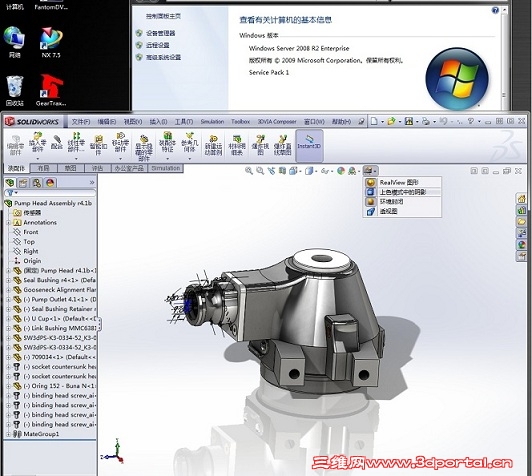532x476 pixels.
Task: Select MateGroup1 in the feature tree
Action: click(x=41, y=434)
